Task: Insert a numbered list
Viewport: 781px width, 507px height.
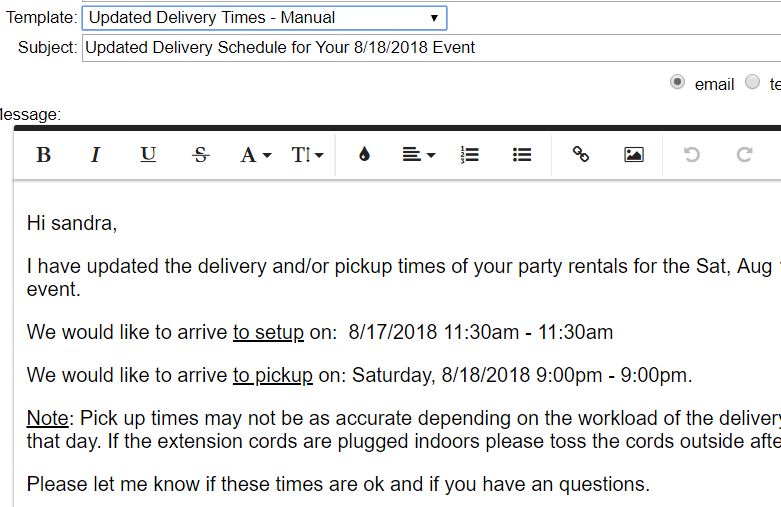Action: coord(469,155)
